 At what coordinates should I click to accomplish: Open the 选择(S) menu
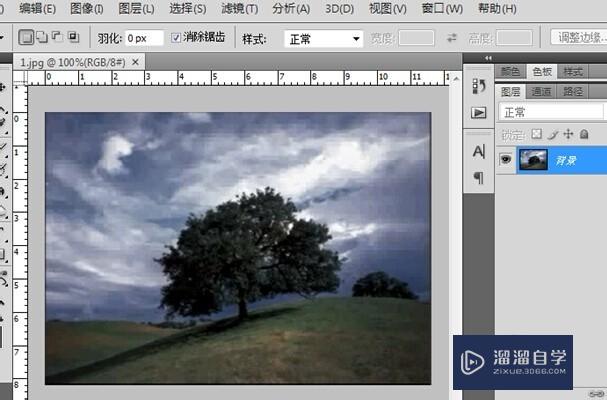click(188, 9)
